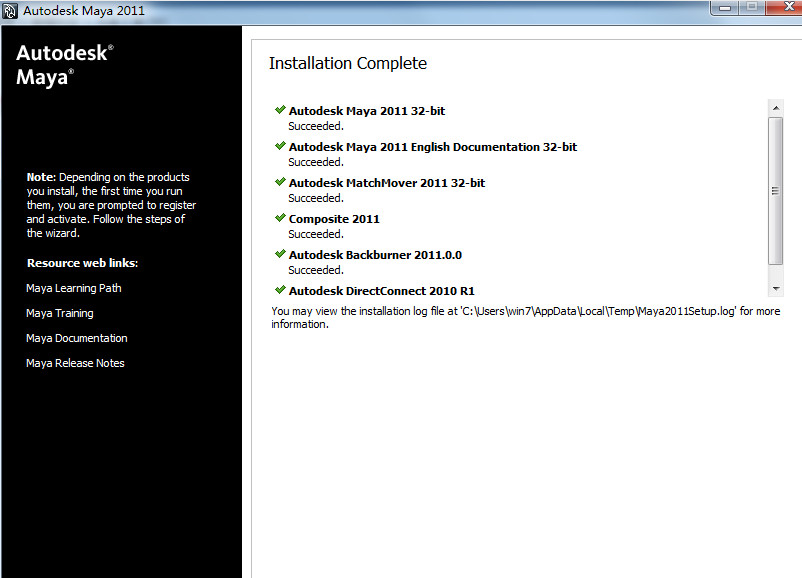Click the checkmark beside English Documentation 32-bit

280,146
